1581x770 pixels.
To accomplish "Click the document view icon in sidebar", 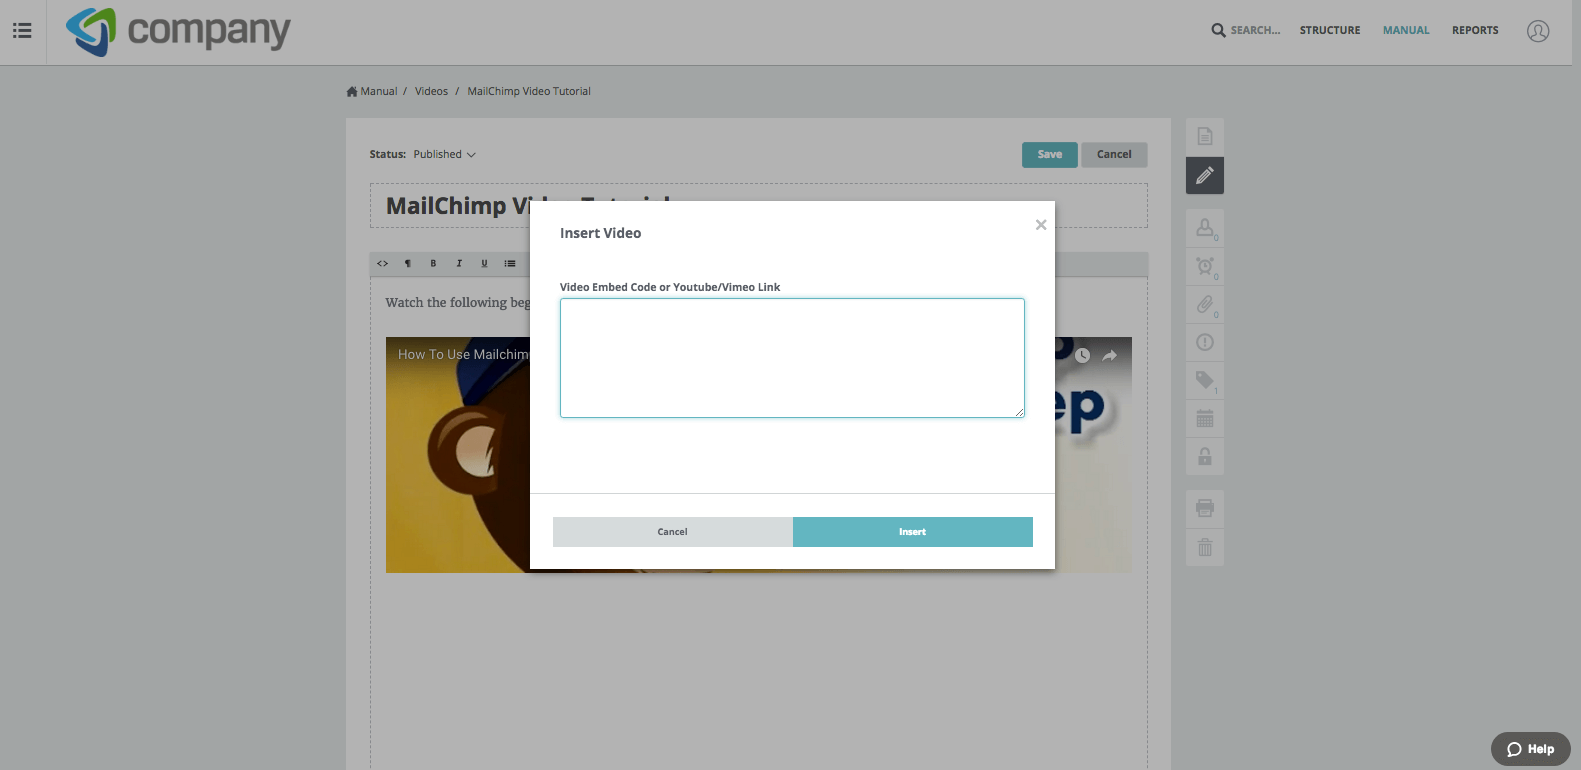I will click(1205, 137).
